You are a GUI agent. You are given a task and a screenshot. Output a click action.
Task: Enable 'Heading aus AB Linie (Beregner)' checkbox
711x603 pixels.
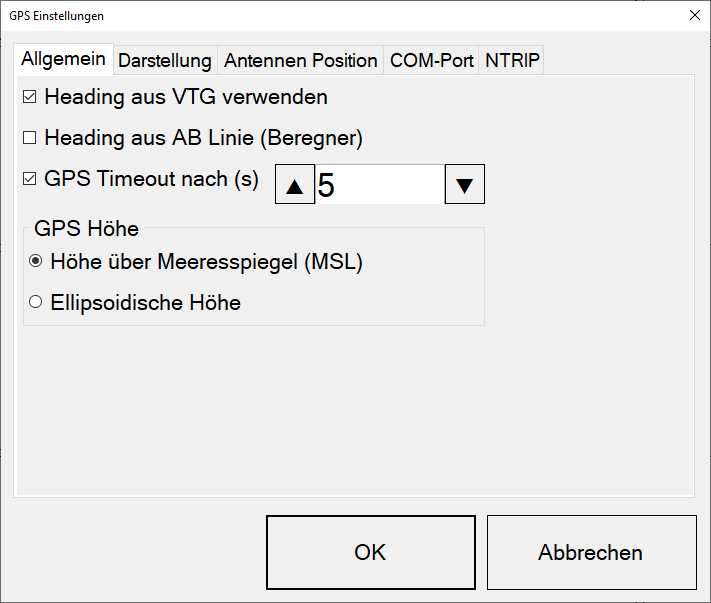pyautogui.click(x=29, y=138)
